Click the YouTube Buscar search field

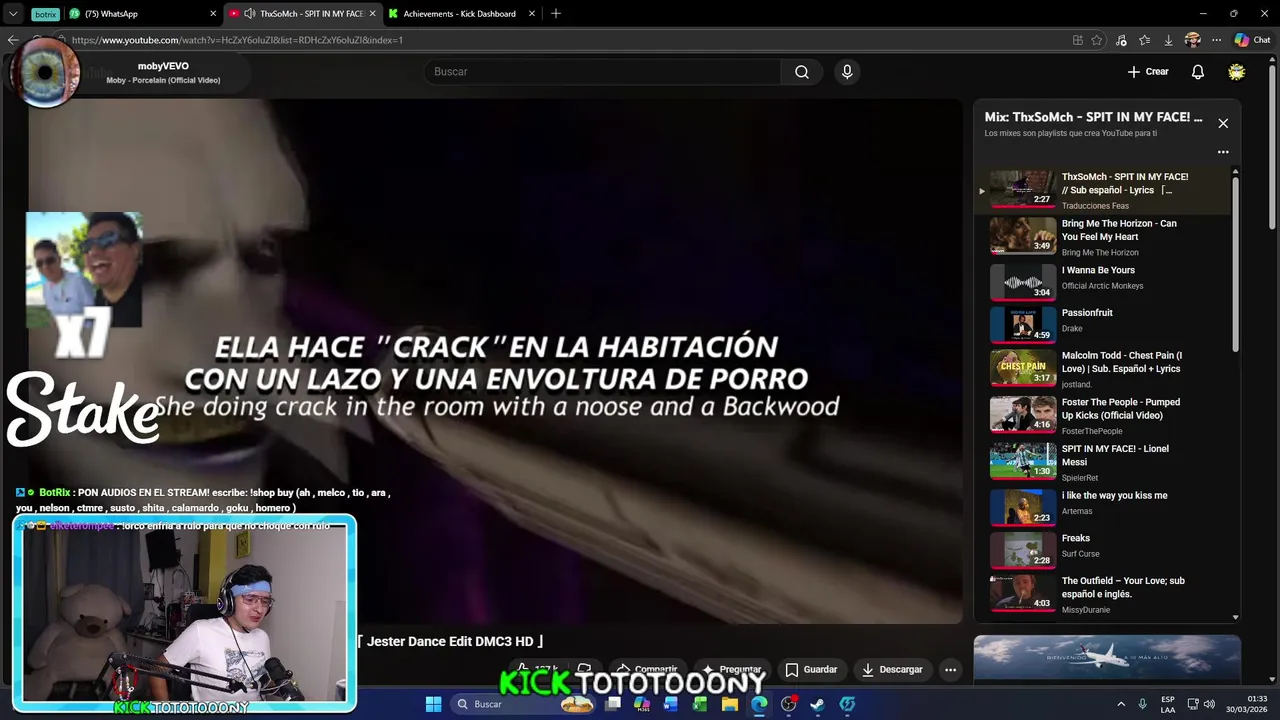coord(602,72)
